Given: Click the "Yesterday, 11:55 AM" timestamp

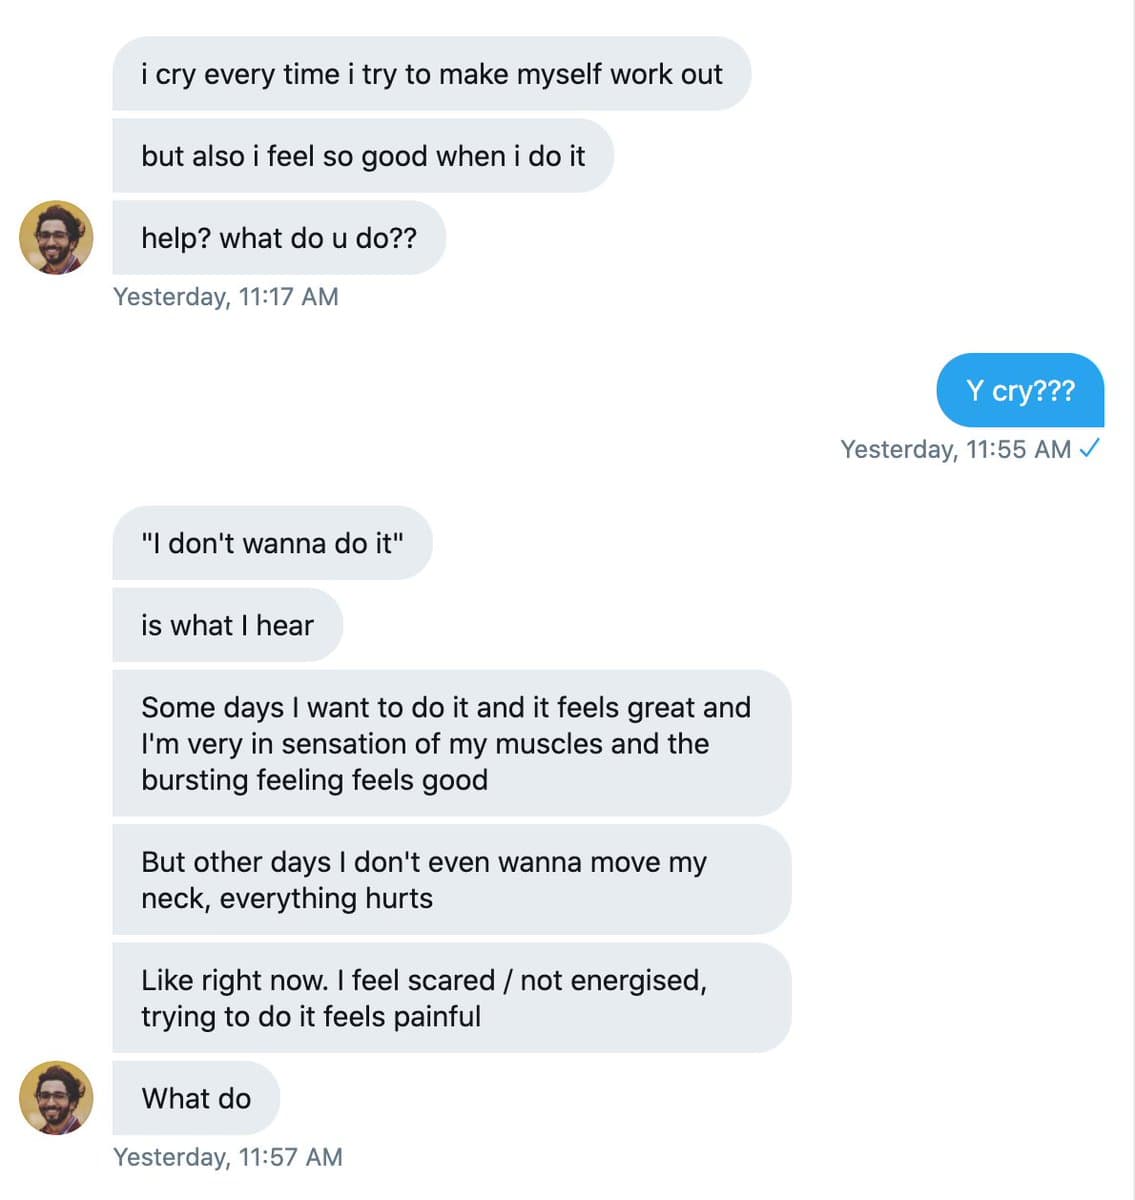Looking at the screenshot, I should point(955,450).
